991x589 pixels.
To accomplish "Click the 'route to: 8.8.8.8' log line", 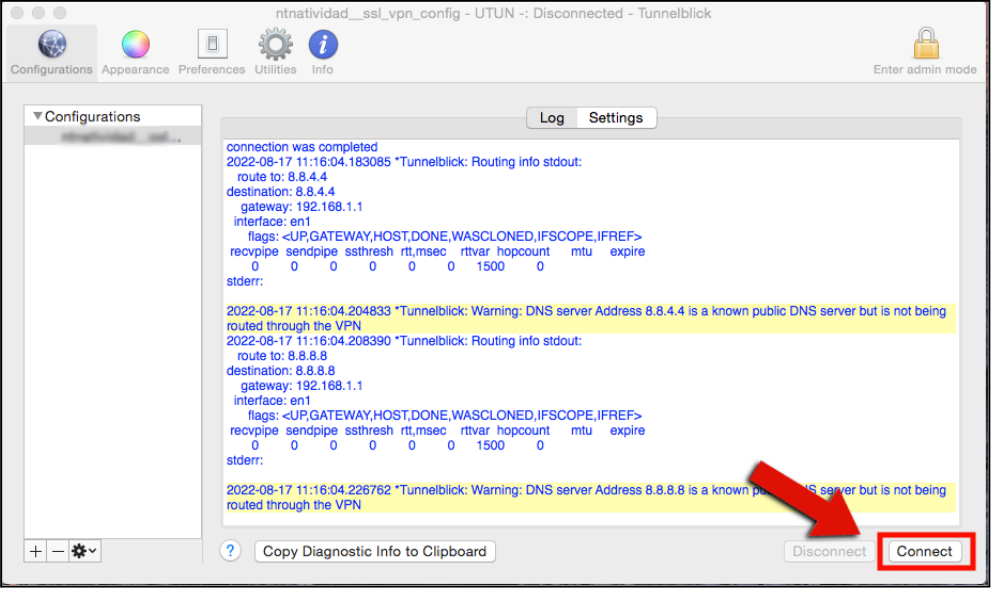I will [x=282, y=356].
